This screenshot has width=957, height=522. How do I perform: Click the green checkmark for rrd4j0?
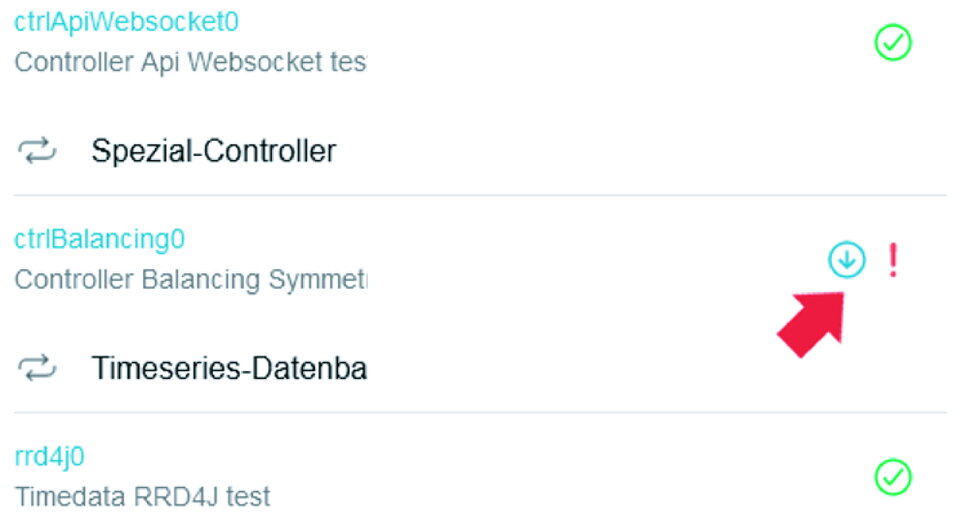click(893, 477)
